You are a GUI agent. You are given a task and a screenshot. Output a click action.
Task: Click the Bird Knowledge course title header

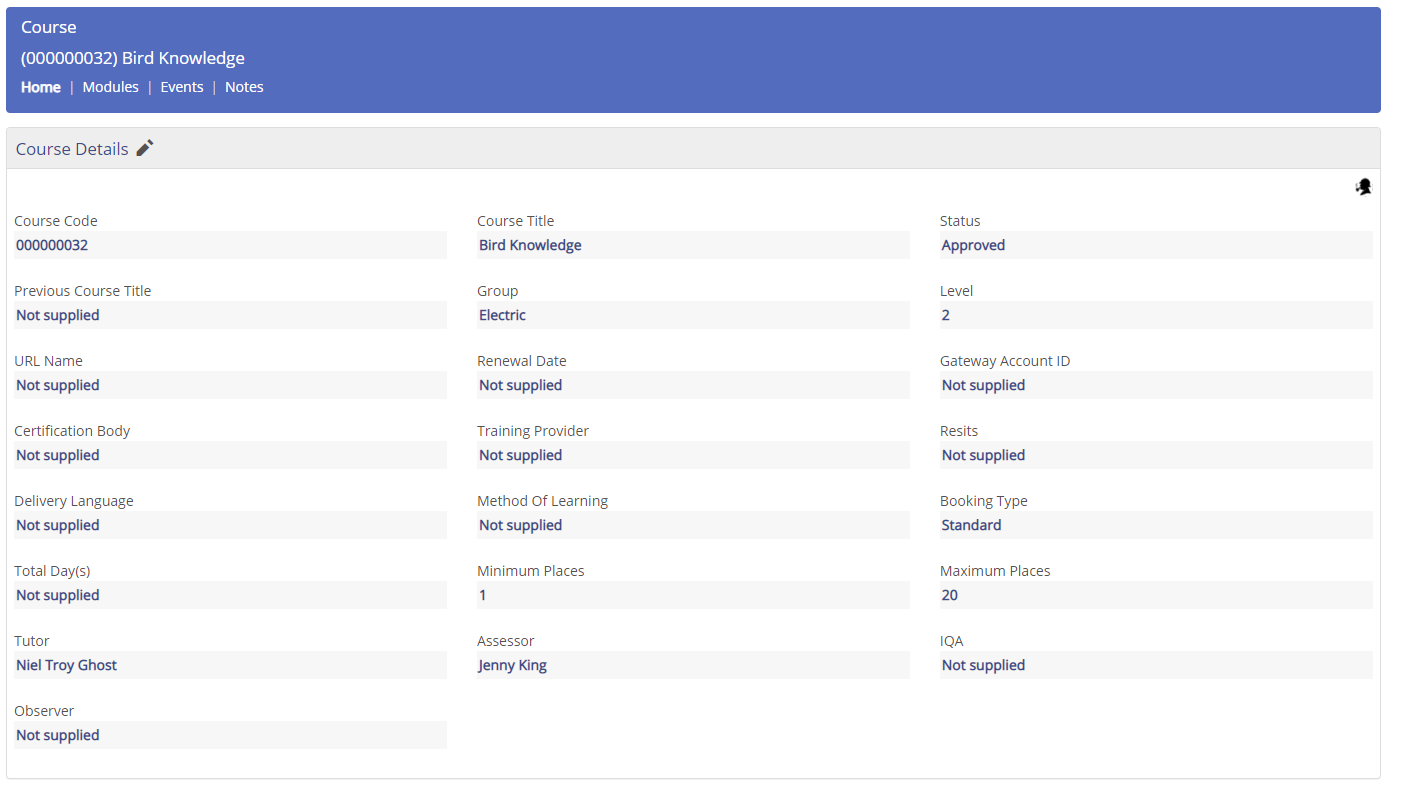tap(131, 57)
